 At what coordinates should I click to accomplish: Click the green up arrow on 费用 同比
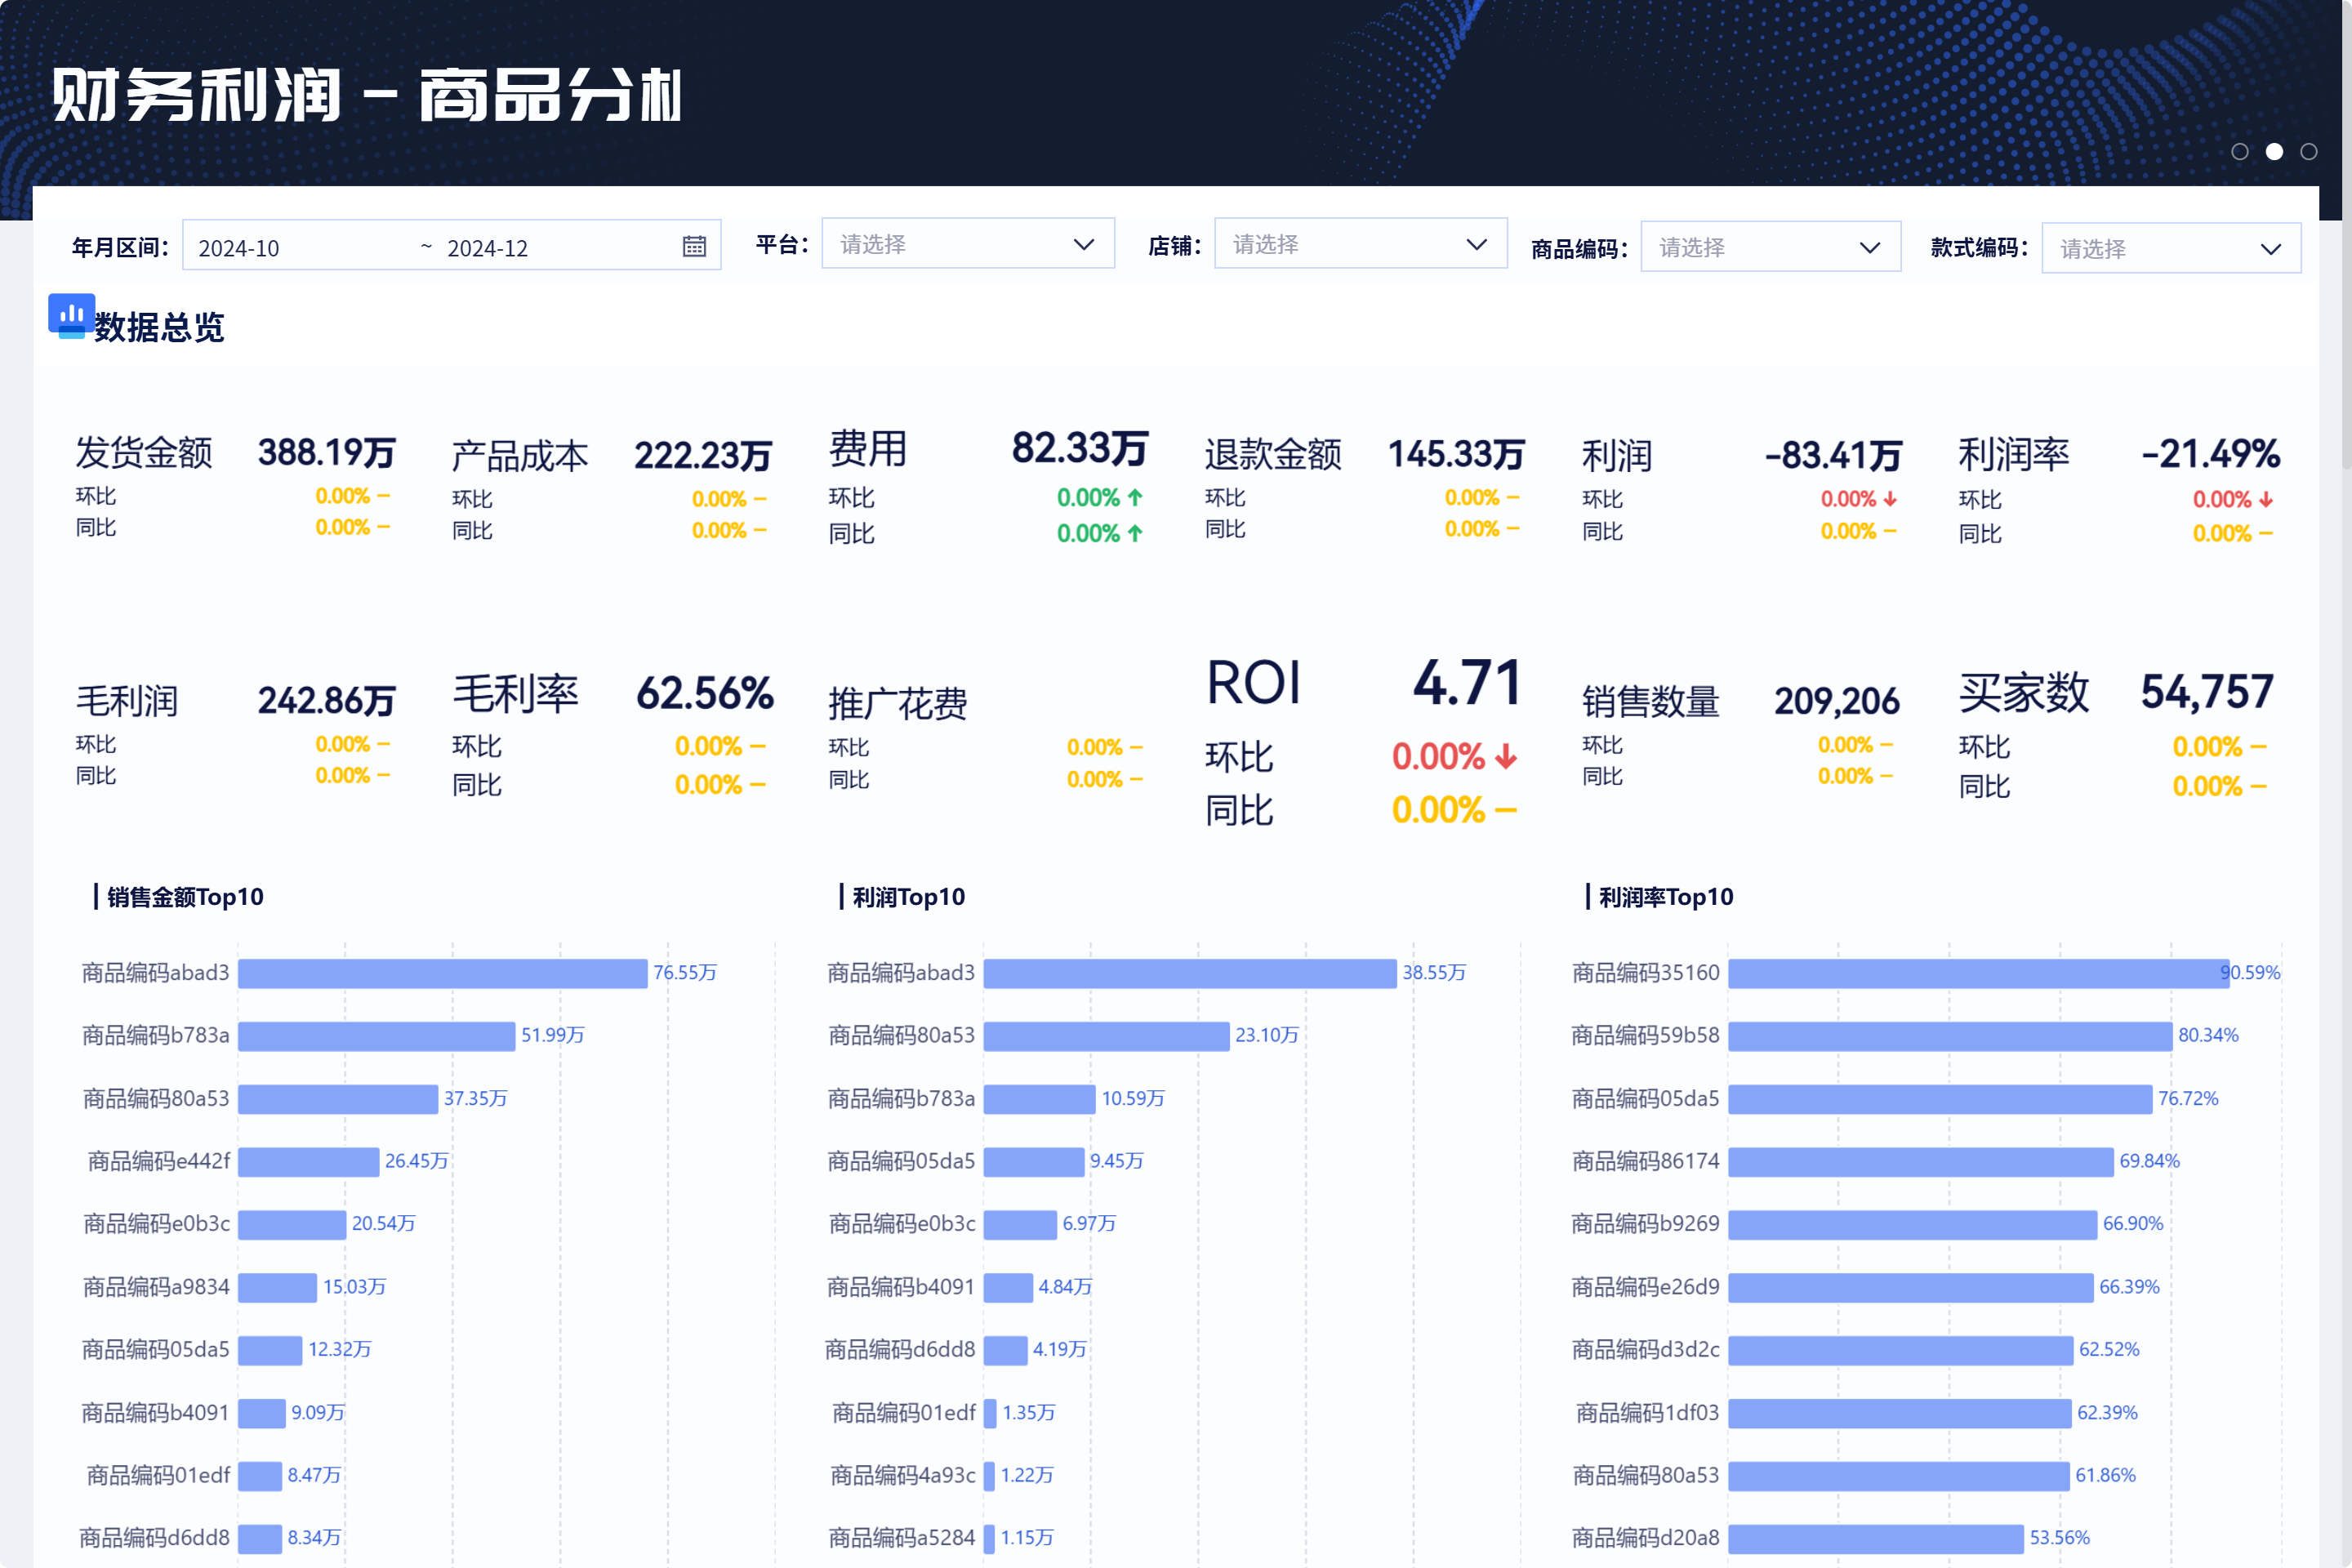1135,533
